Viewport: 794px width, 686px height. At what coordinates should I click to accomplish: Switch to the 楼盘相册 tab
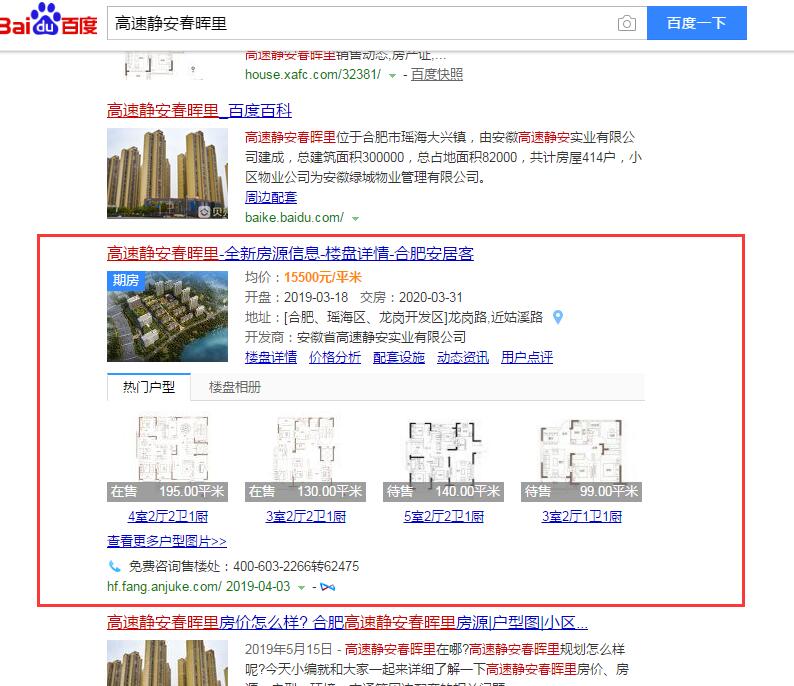tap(234, 387)
